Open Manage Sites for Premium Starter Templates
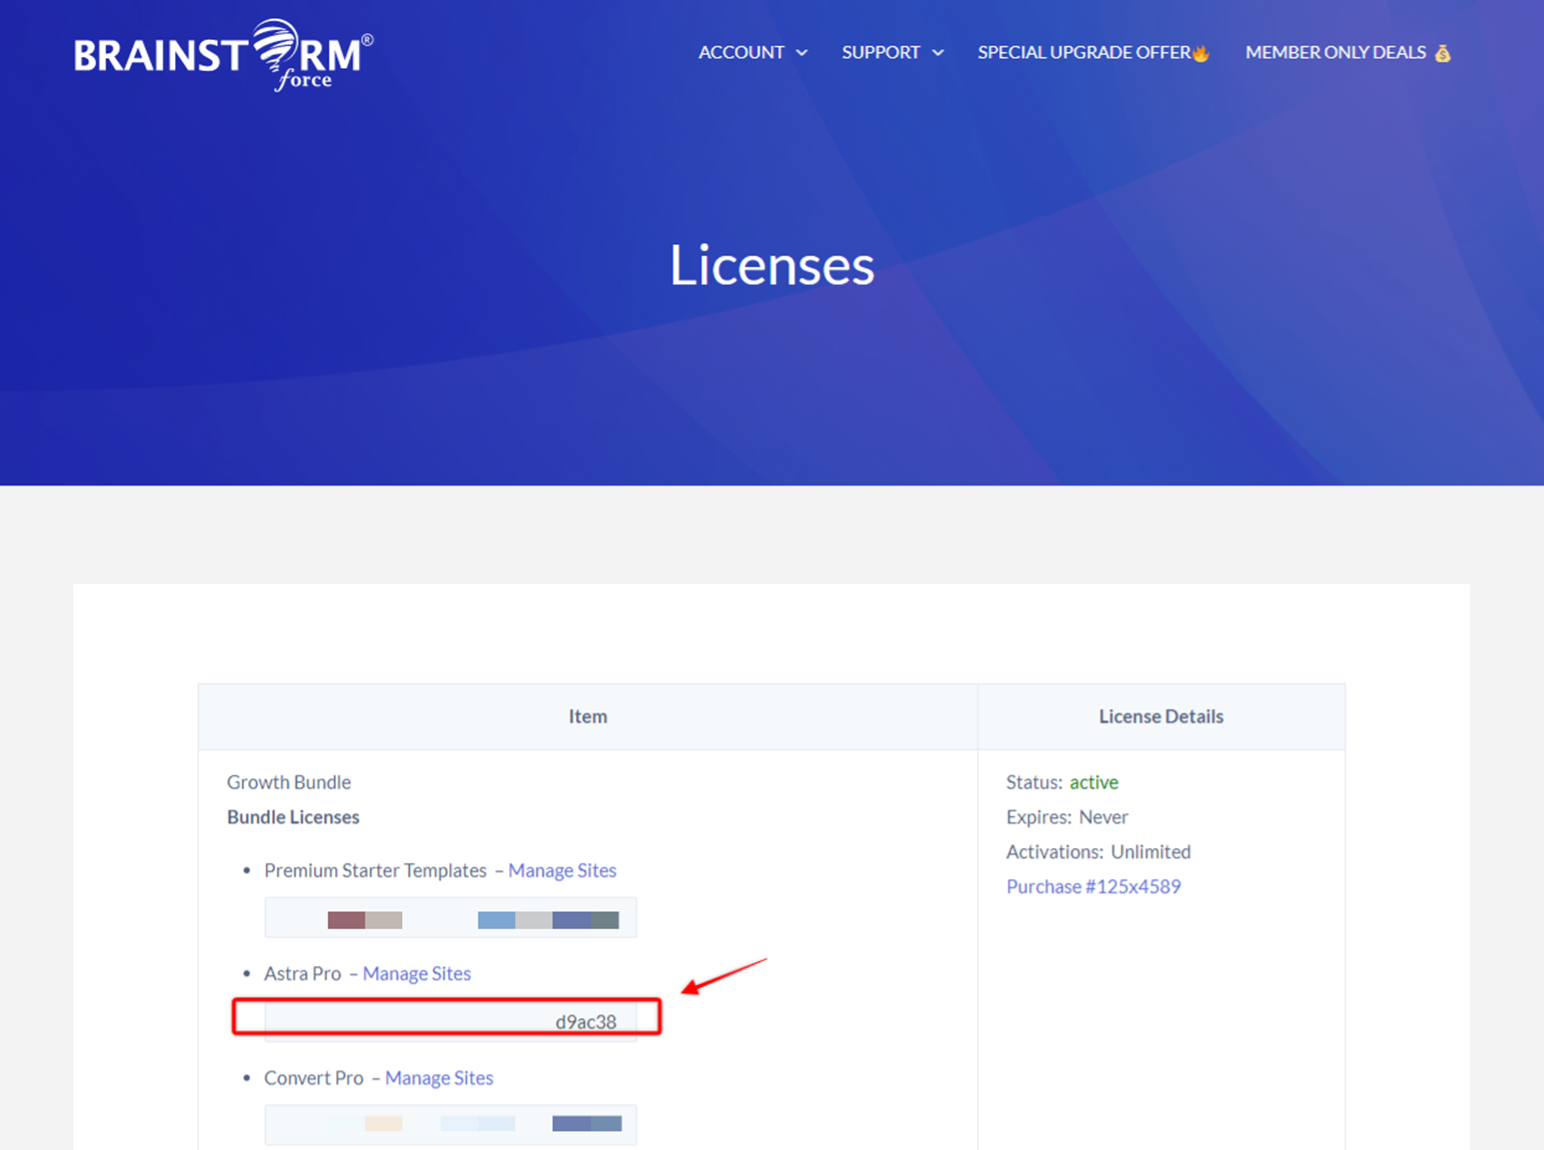1544x1150 pixels. tap(562, 870)
